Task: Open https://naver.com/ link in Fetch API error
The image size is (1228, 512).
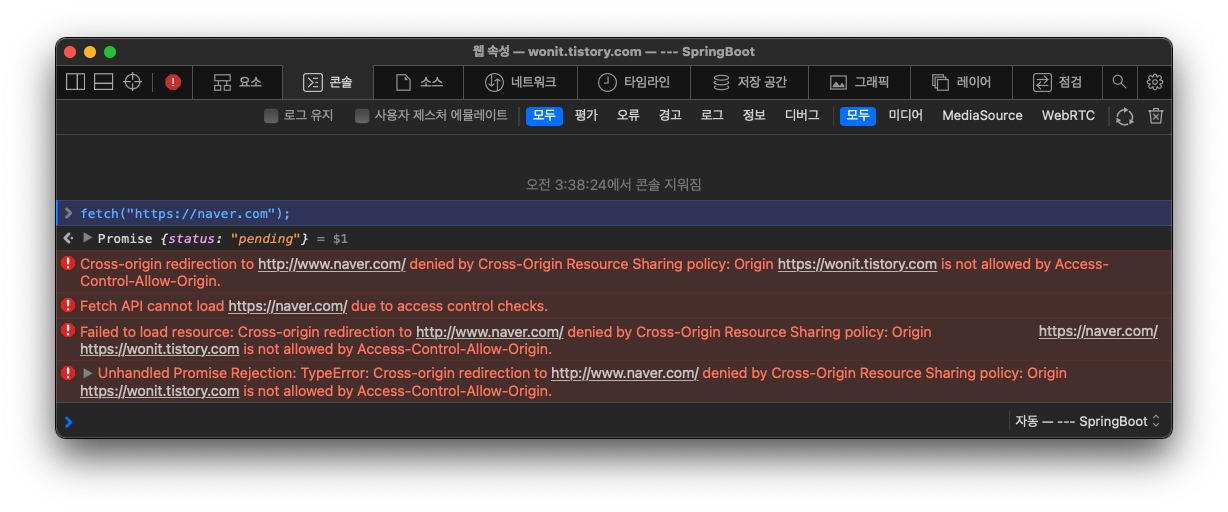Action: pos(288,306)
